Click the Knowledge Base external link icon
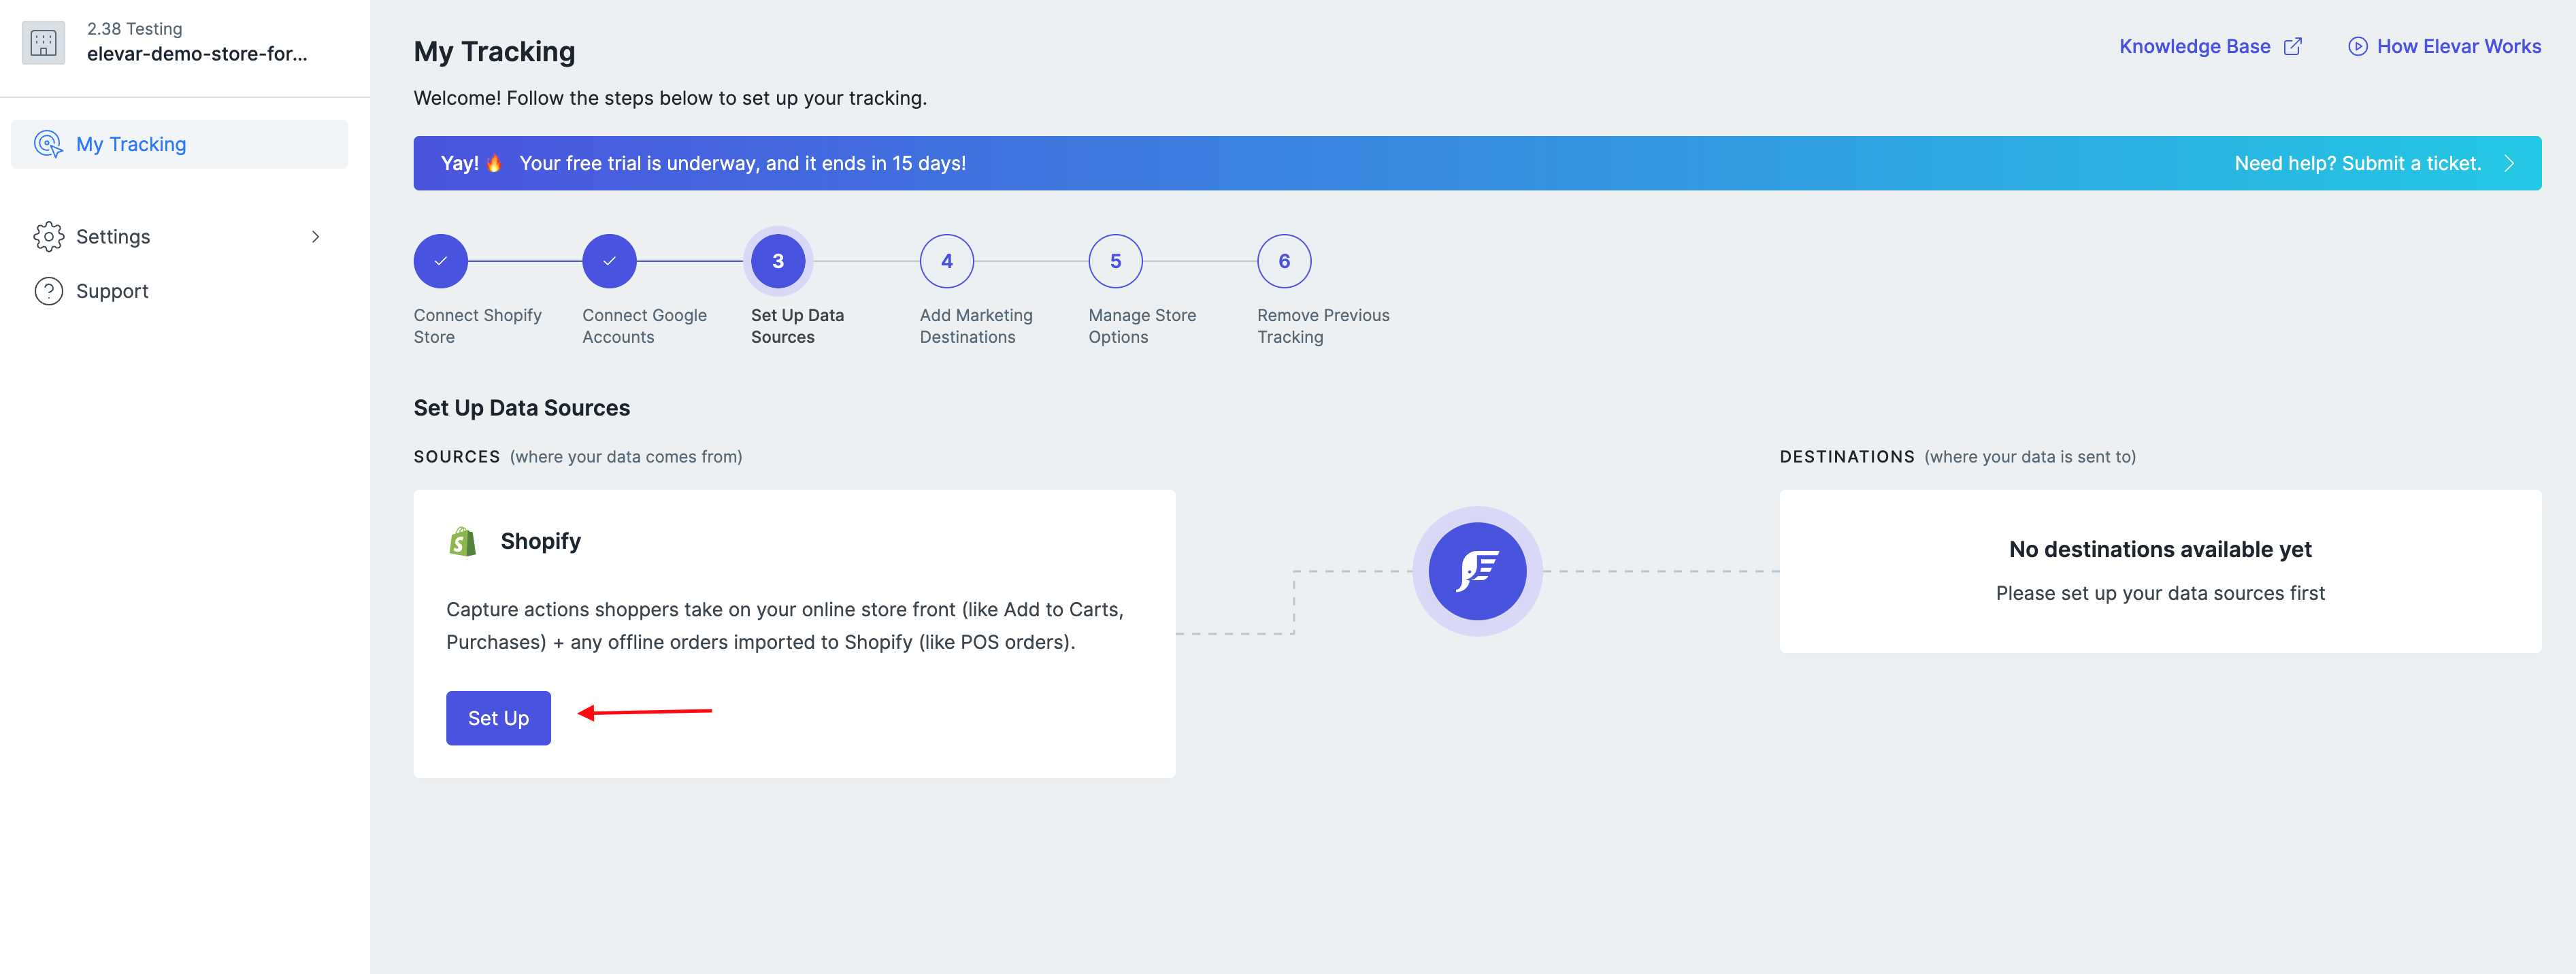The height and width of the screenshot is (974, 2576). [x=2293, y=47]
